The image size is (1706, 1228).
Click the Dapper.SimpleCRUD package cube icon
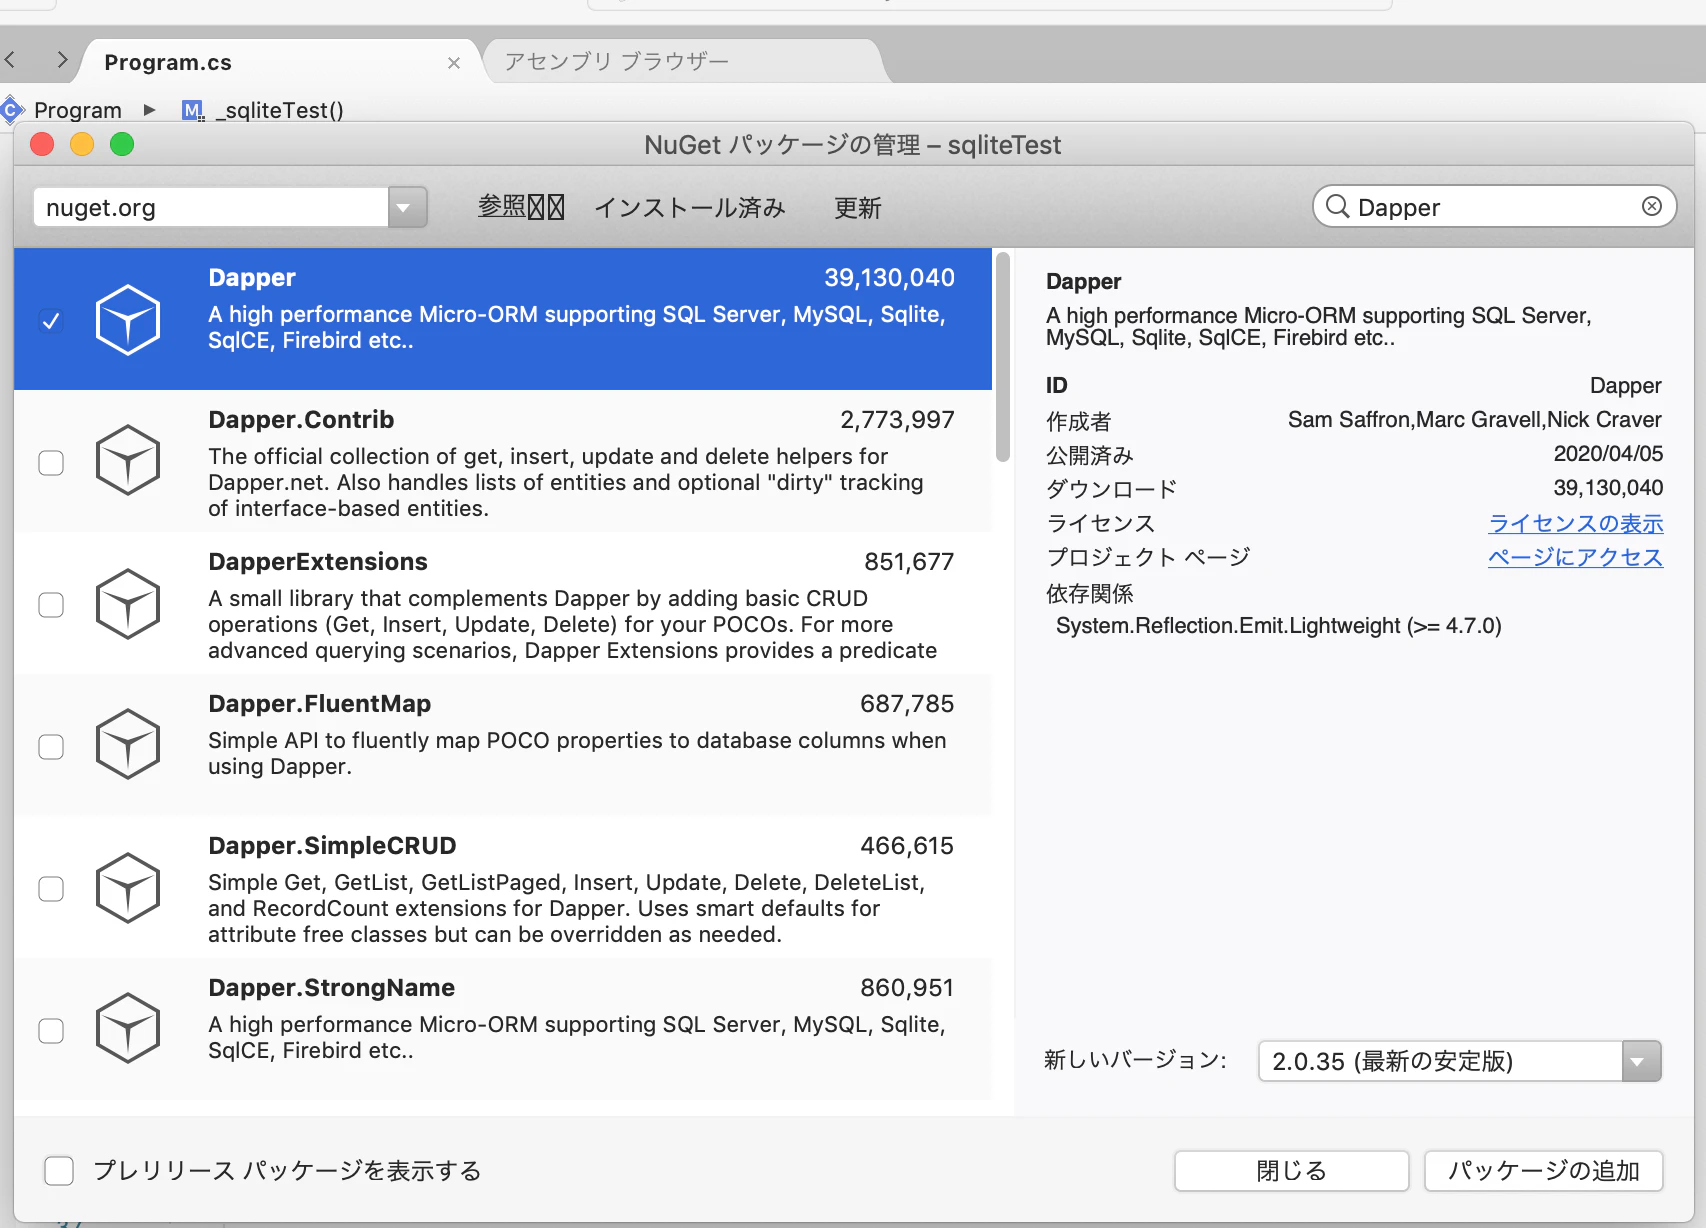(x=128, y=888)
